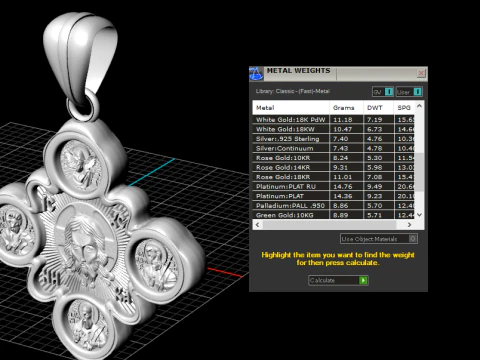Viewport: 480px width, 360px height.
Task: Click the 7.08 DWT value
Action: click(x=375, y=177)
